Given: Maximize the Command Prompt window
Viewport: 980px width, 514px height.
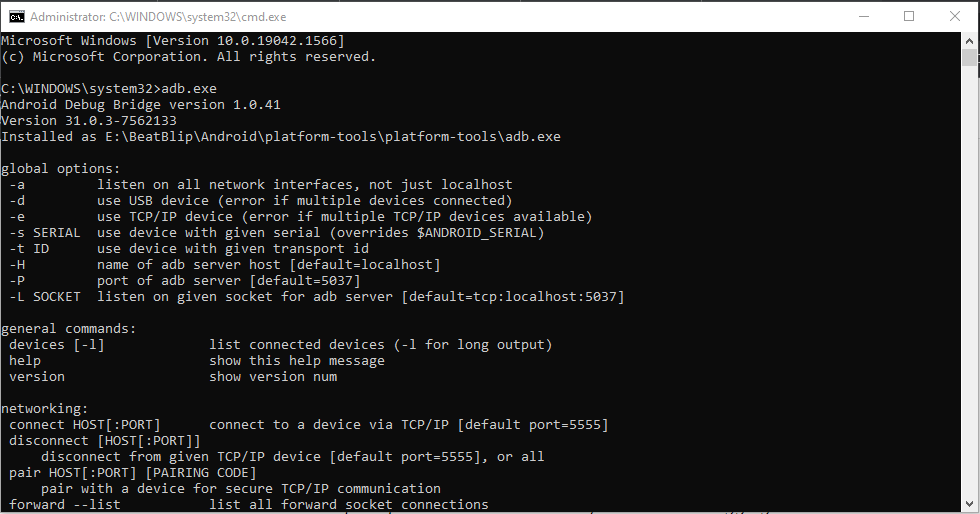Looking at the screenshot, I should click(909, 16).
